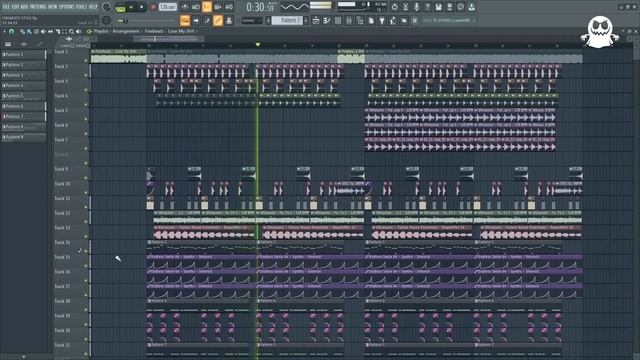This screenshot has height=360, width=640.
Task: Show audio clips tab in picker panel
Action: tap(24, 44)
